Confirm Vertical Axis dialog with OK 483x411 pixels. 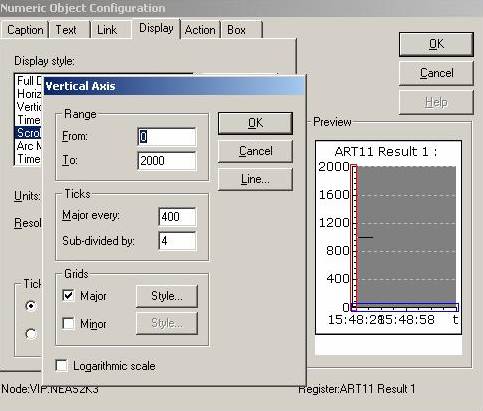[255, 123]
